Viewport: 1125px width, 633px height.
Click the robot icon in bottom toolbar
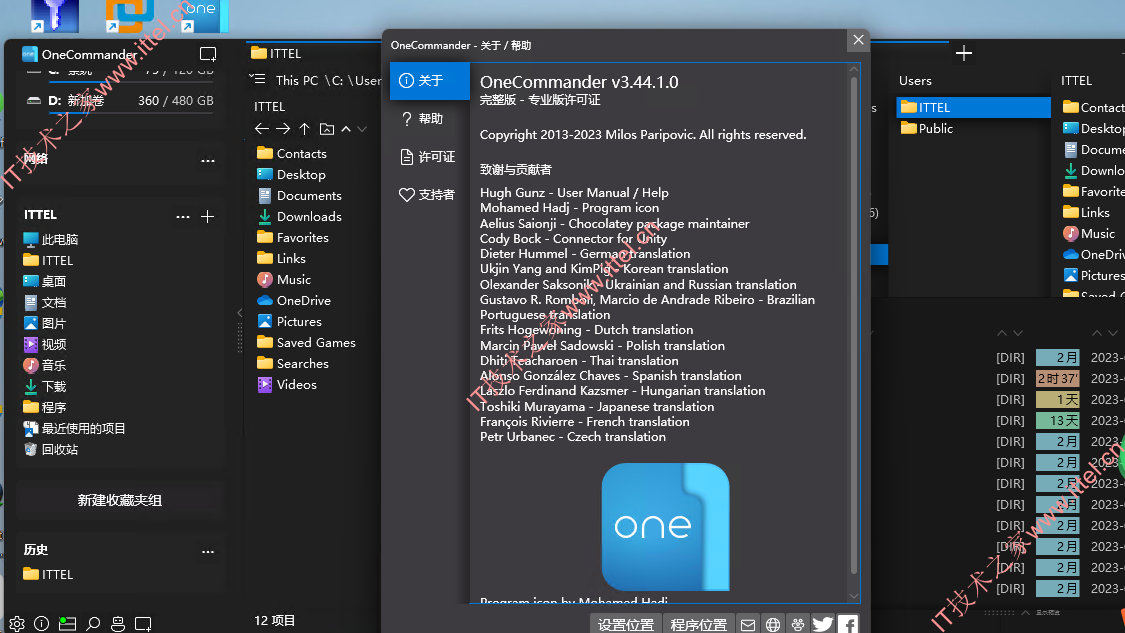point(118,624)
